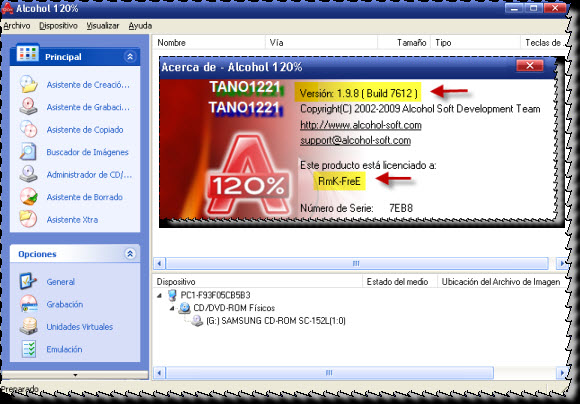The image size is (580, 404).
Task: Open the Asistente Xtra folder icon
Action: tap(29, 219)
